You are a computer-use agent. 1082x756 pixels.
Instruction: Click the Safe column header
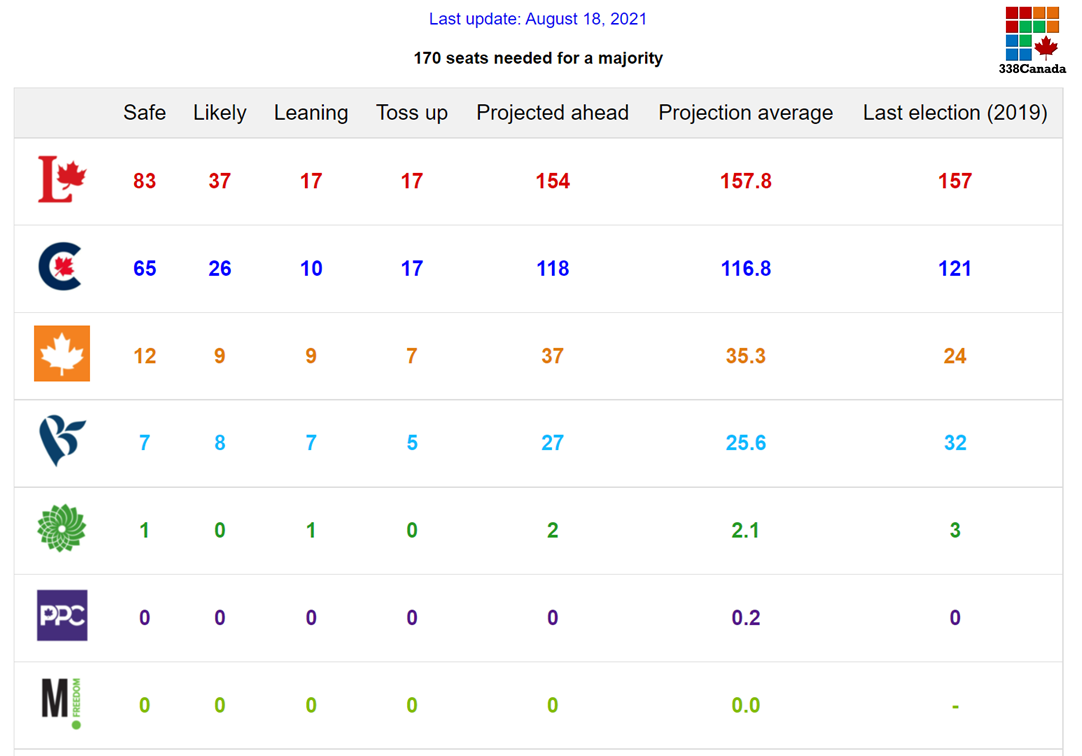(145, 113)
